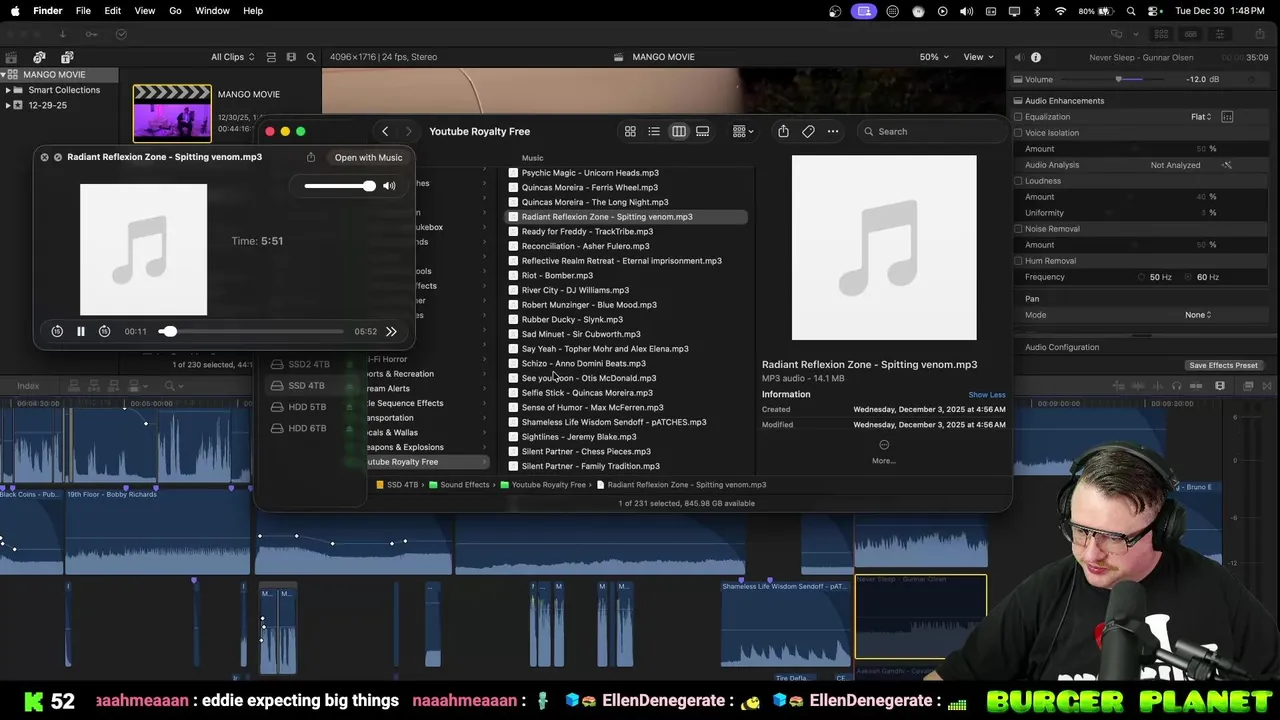Viewport: 1280px width, 720px height.
Task: Open the Equalization Flat preset dropdown
Action: click(1201, 117)
